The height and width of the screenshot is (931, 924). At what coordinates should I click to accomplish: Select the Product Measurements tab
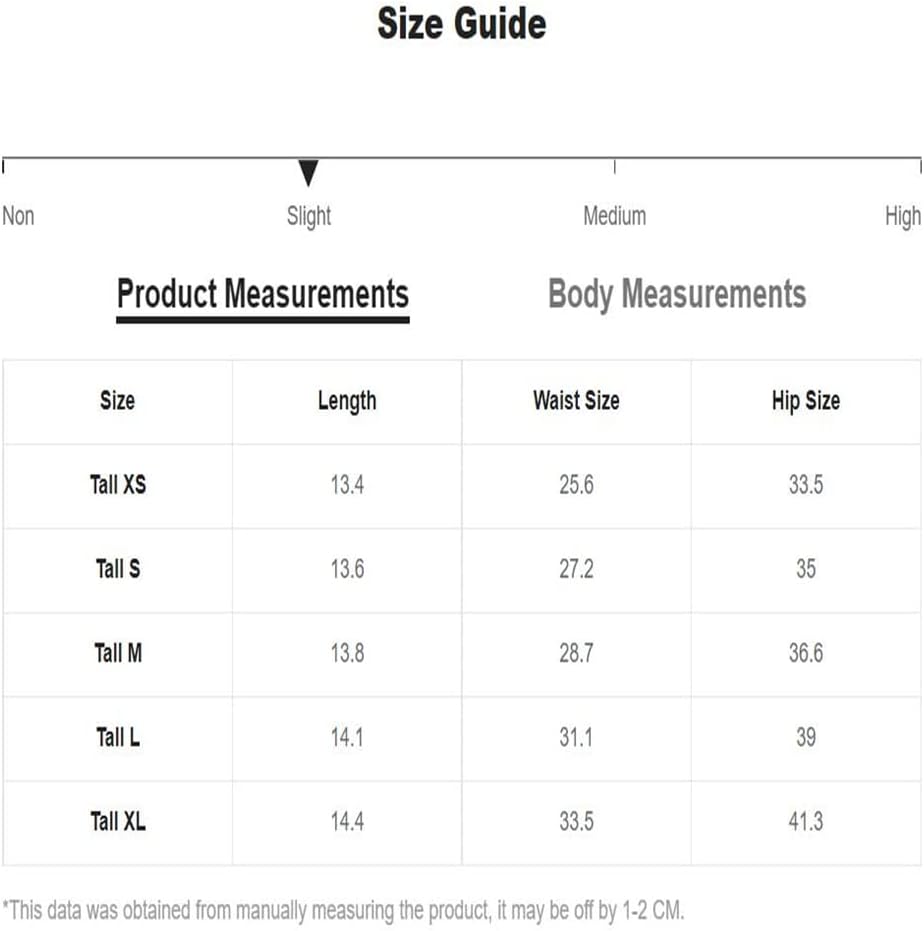click(262, 299)
